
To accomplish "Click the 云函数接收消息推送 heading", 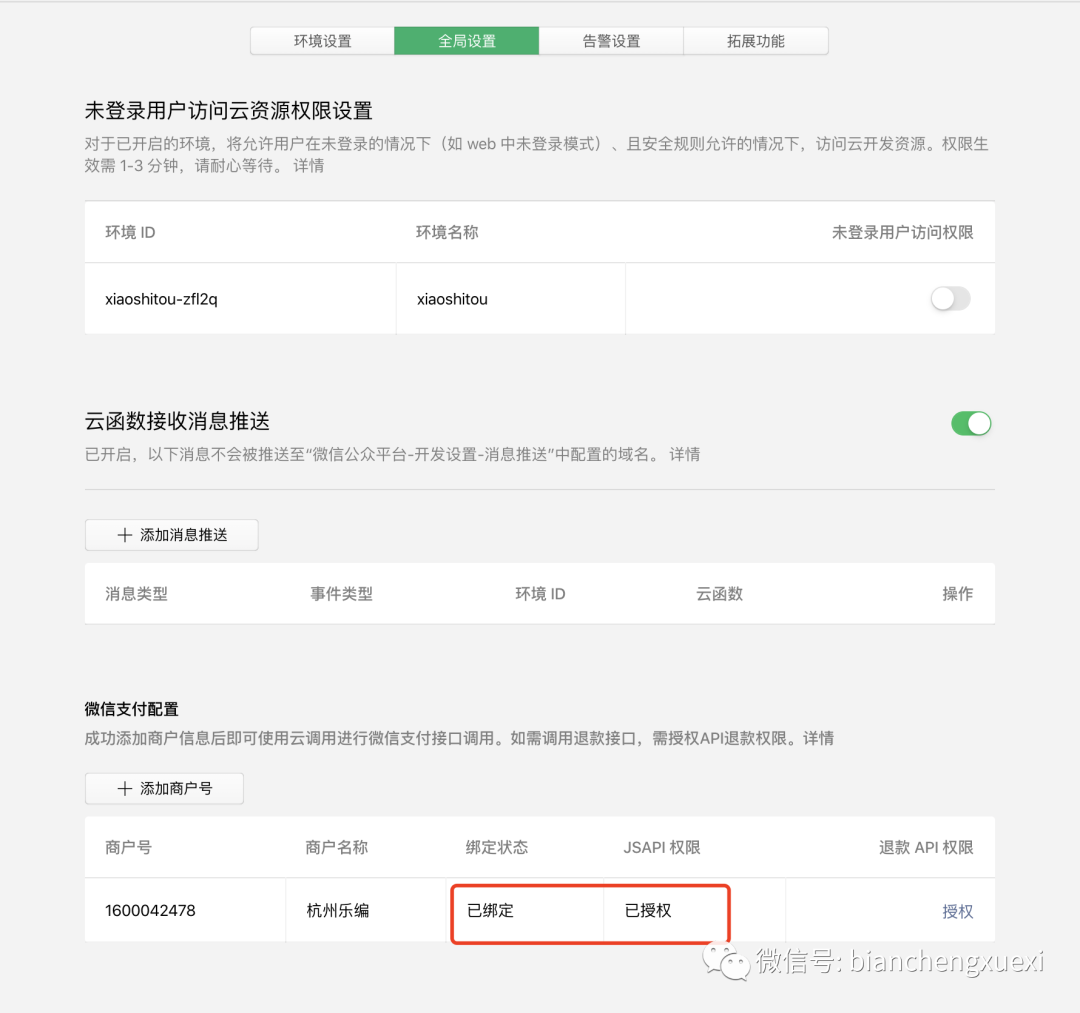I will point(177,421).
